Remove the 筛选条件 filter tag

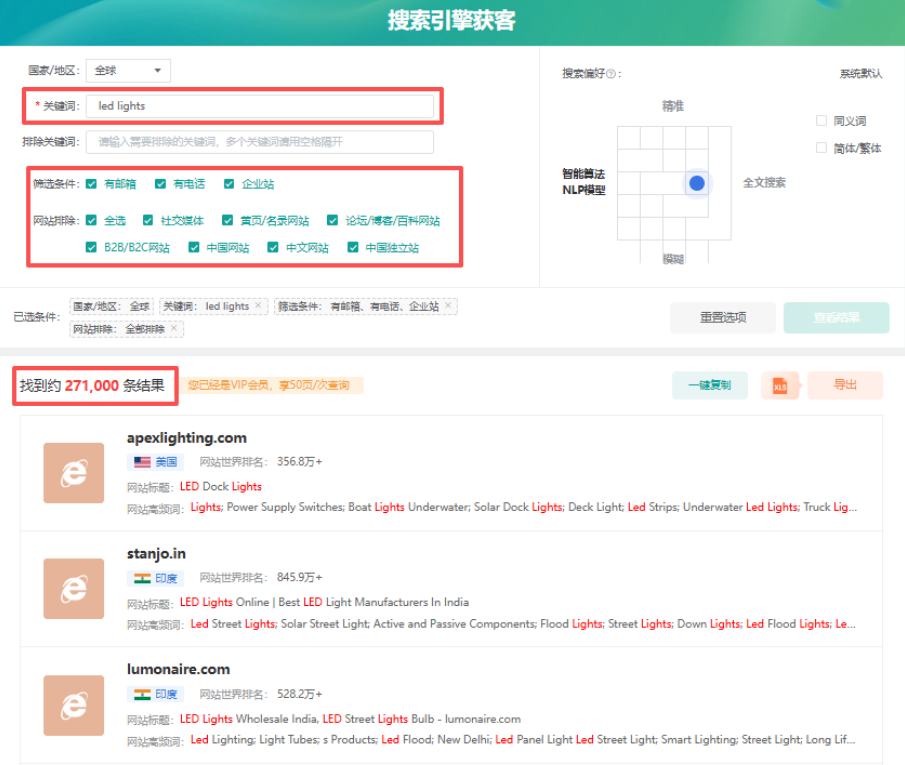pos(448,305)
